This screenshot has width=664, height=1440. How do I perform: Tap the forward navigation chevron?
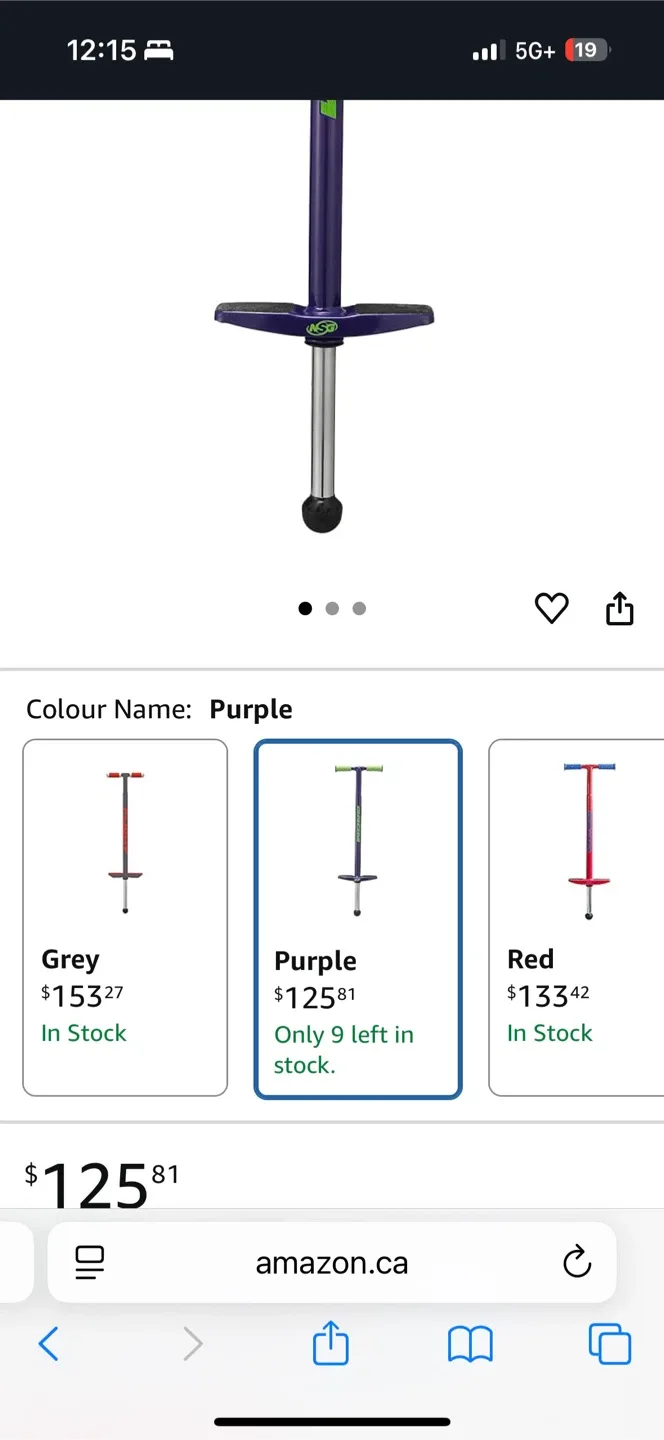coord(193,1344)
